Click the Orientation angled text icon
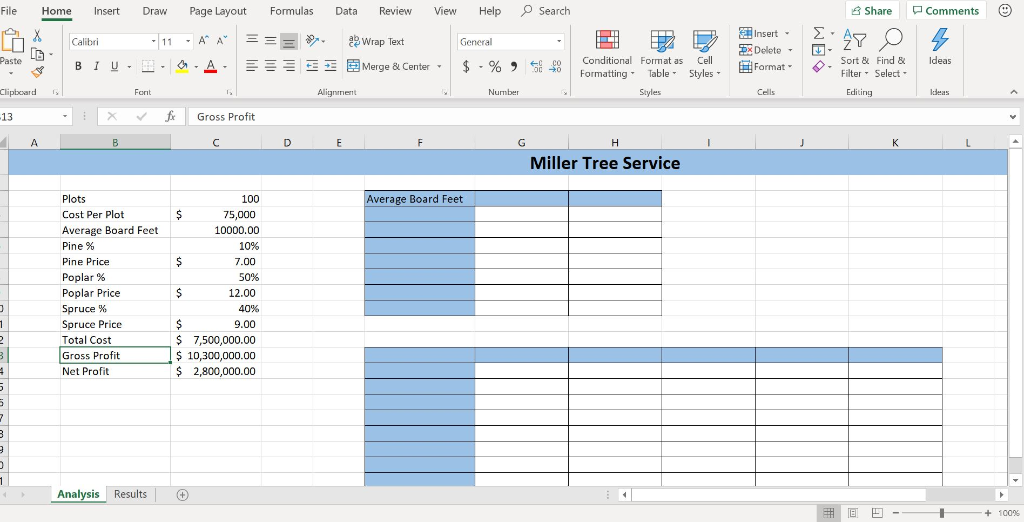The image size is (1024, 522). [312, 41]
